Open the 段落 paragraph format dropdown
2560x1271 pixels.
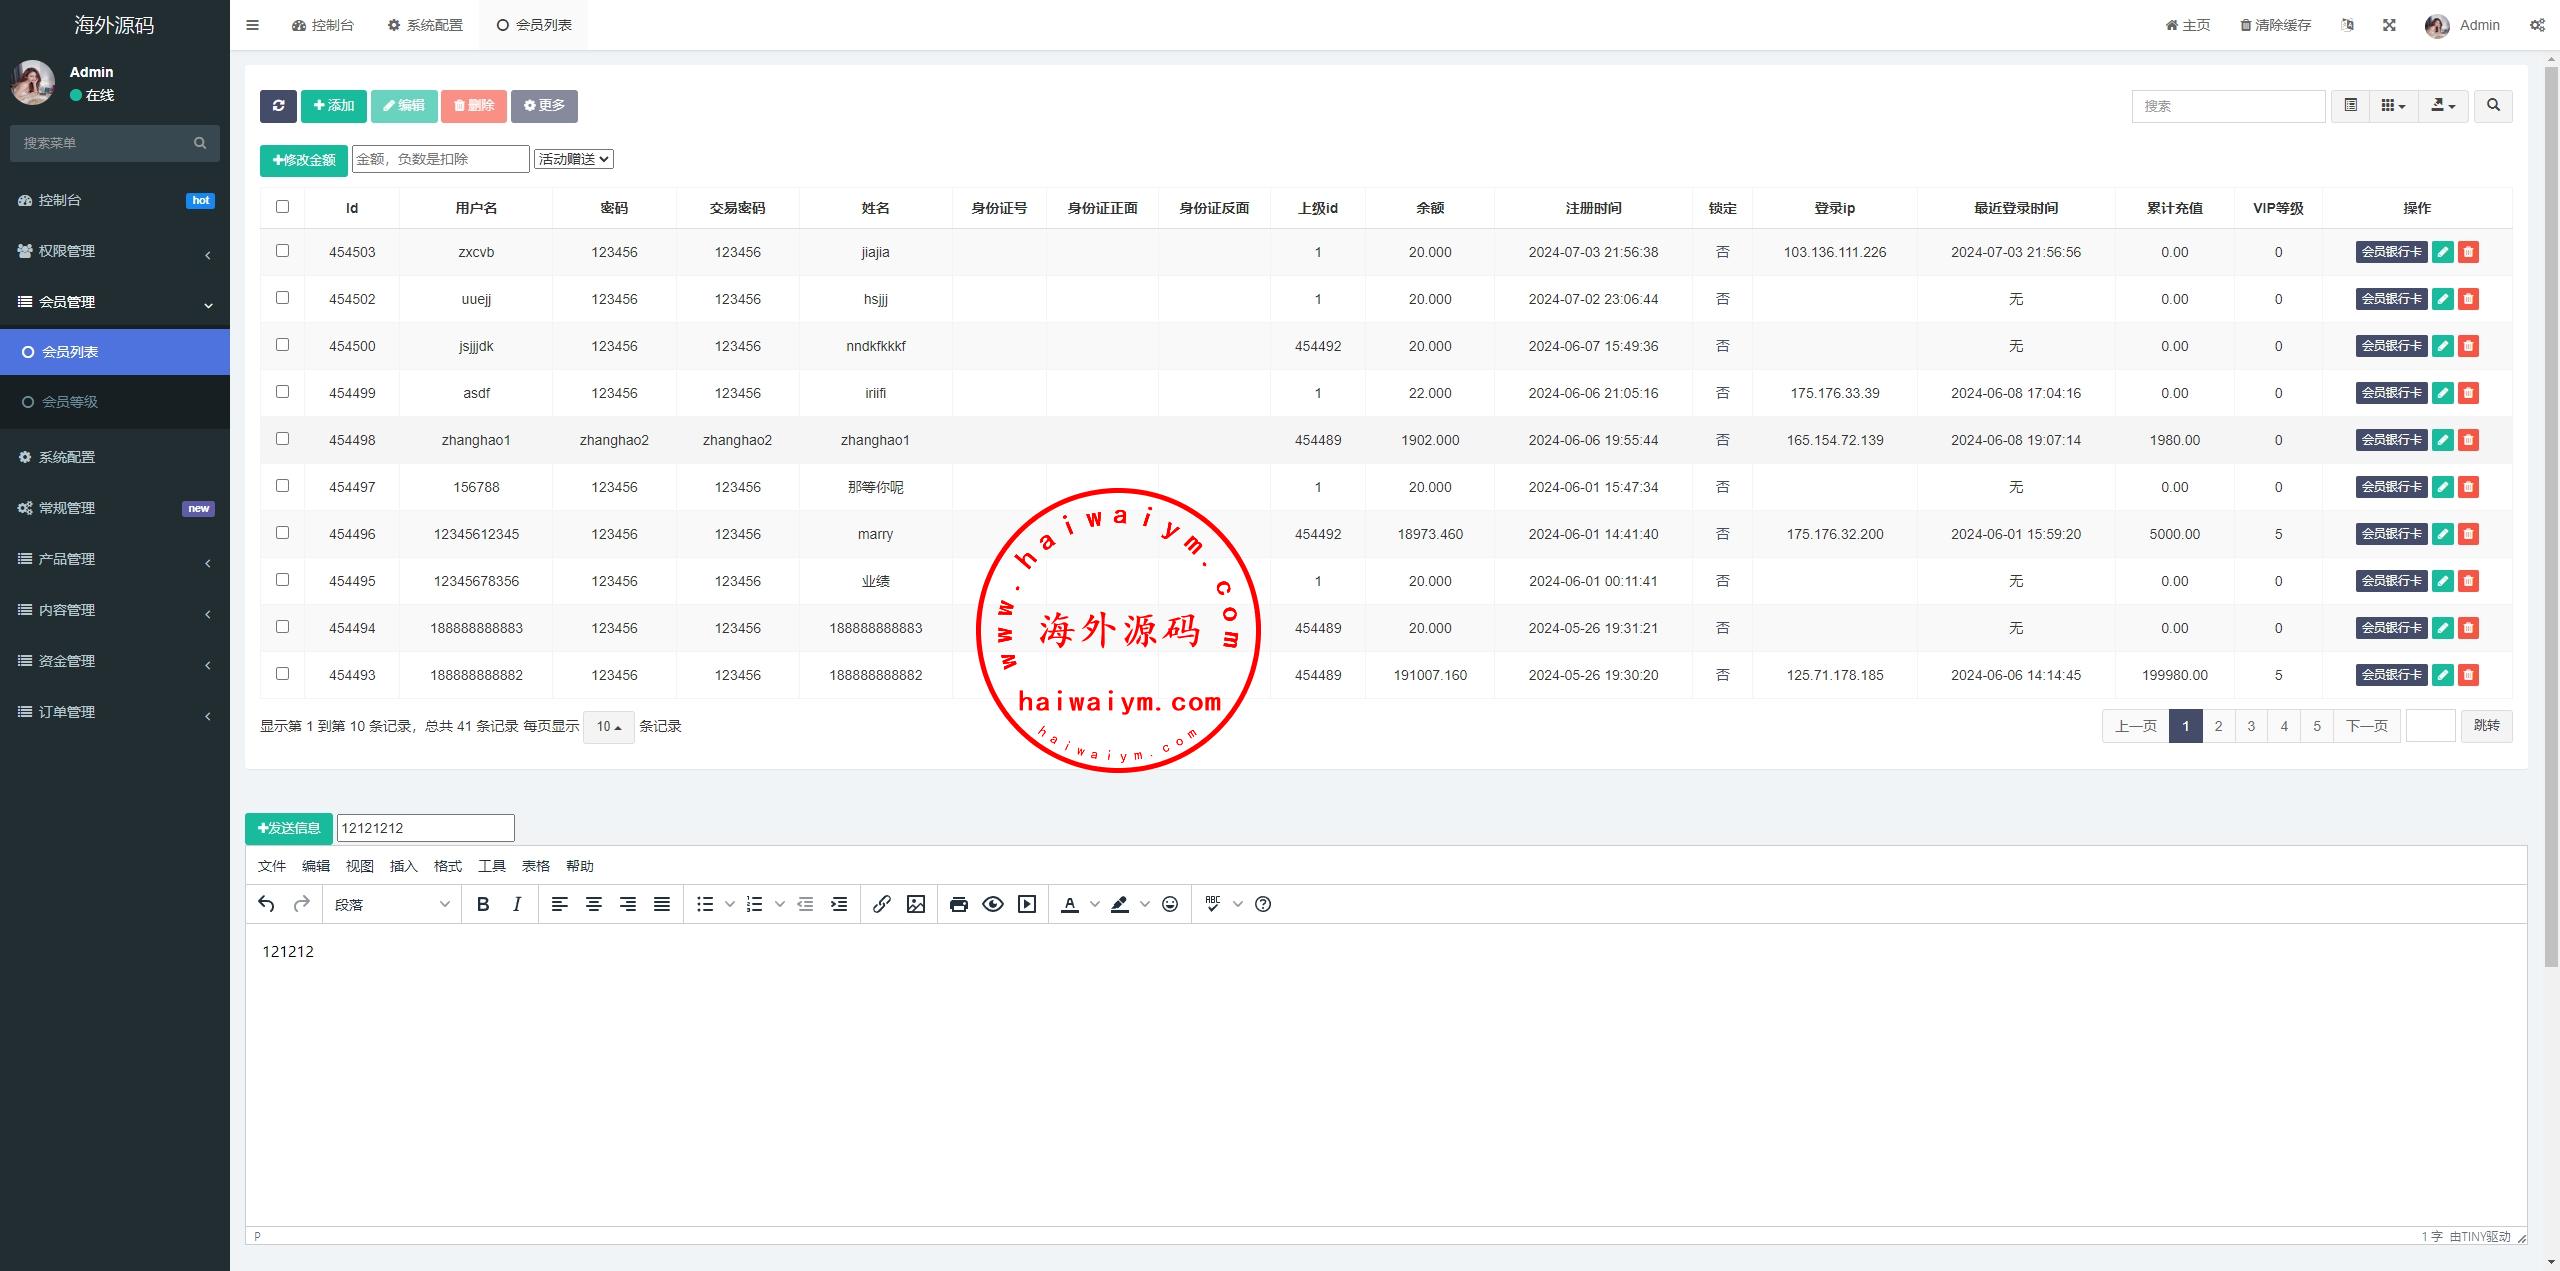click(391, 904)
